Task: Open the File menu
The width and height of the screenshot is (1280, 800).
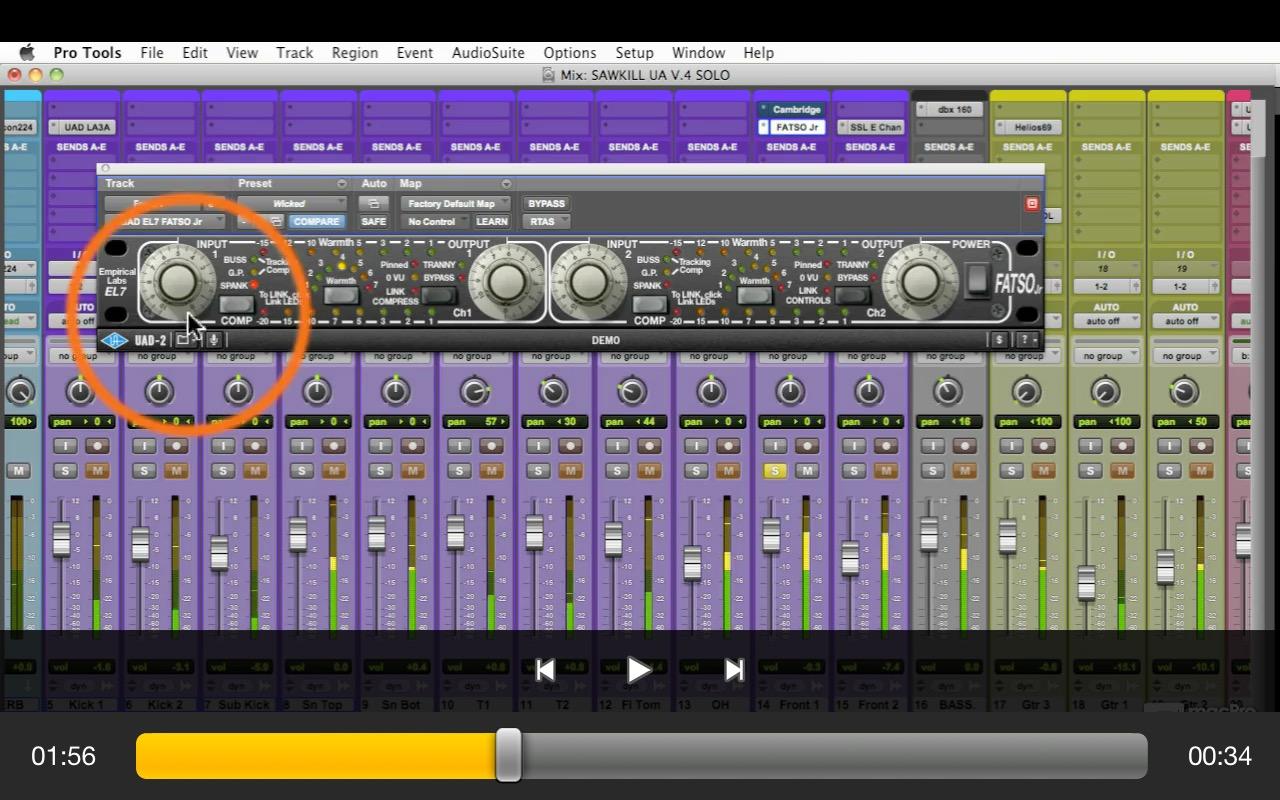Action: [x=152, y=53]
